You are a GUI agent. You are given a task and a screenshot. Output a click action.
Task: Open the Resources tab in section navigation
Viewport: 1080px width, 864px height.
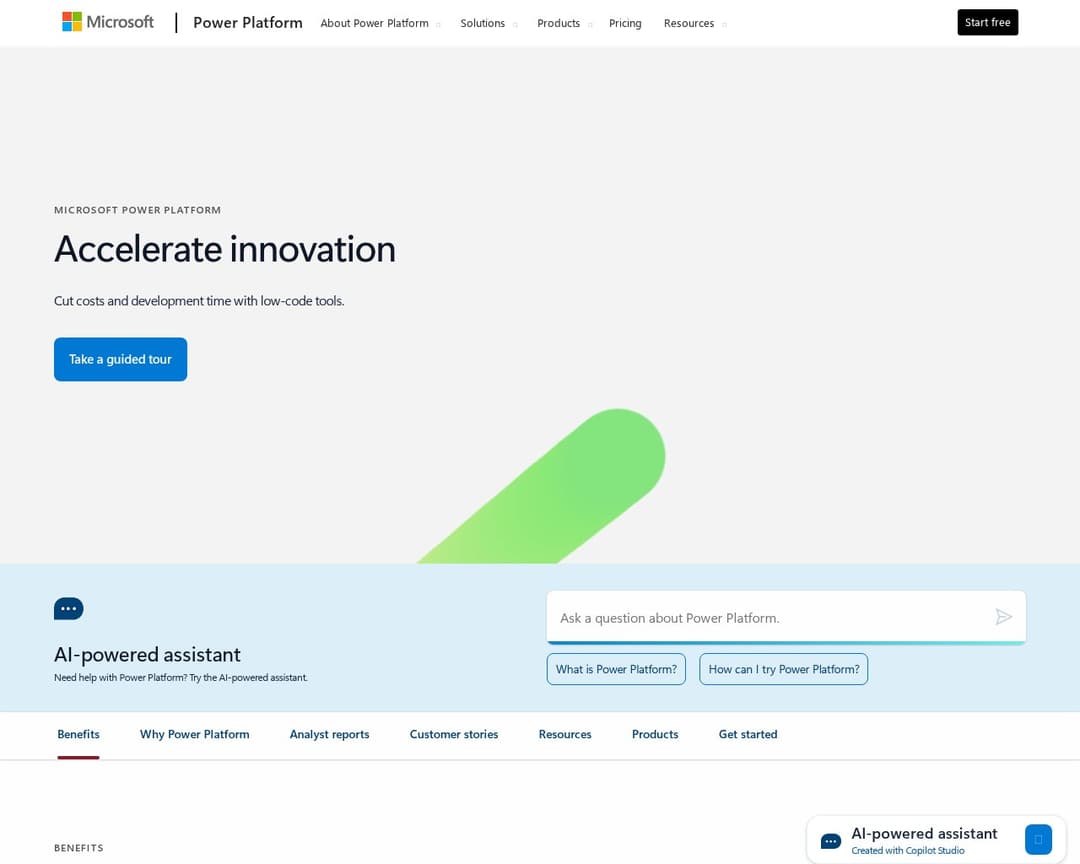[x=565, y=734]
